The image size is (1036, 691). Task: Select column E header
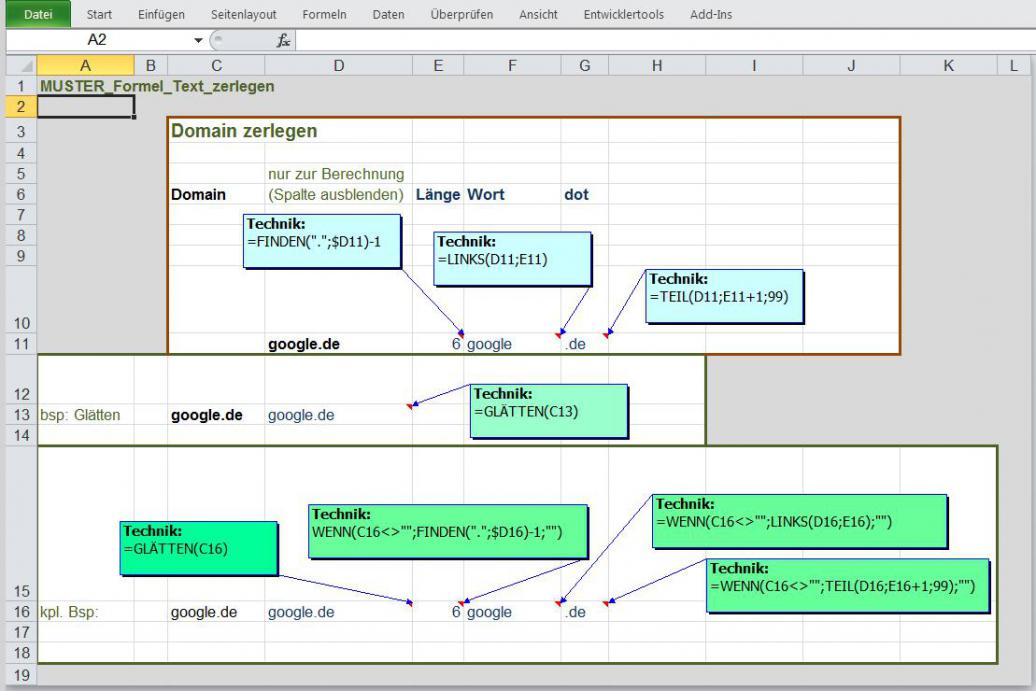438,65
